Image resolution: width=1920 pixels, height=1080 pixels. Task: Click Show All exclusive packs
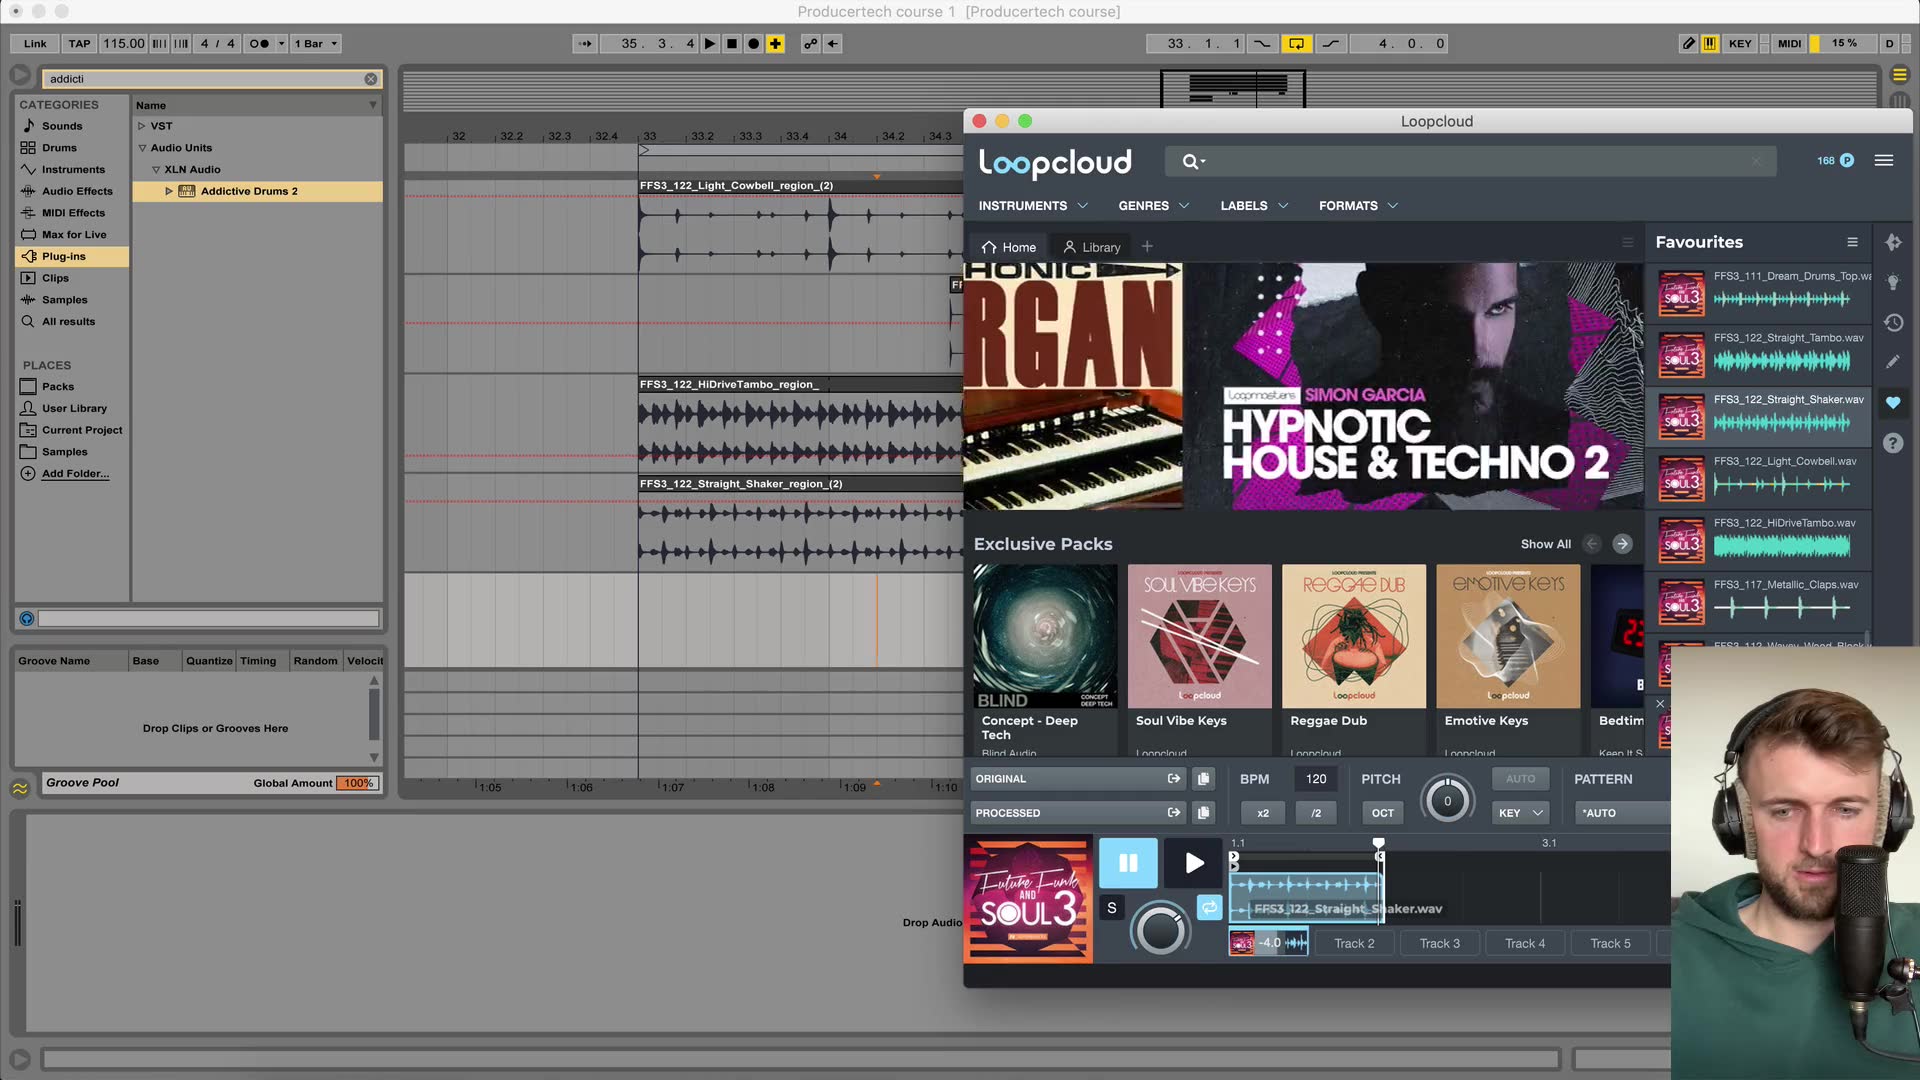(1545, 544)
